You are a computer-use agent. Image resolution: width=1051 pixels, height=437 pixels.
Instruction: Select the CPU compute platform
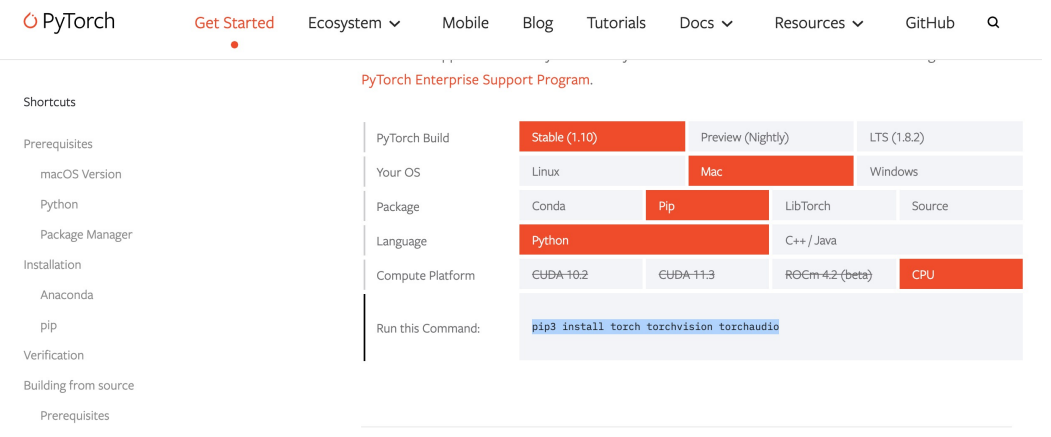pos(961,274)
